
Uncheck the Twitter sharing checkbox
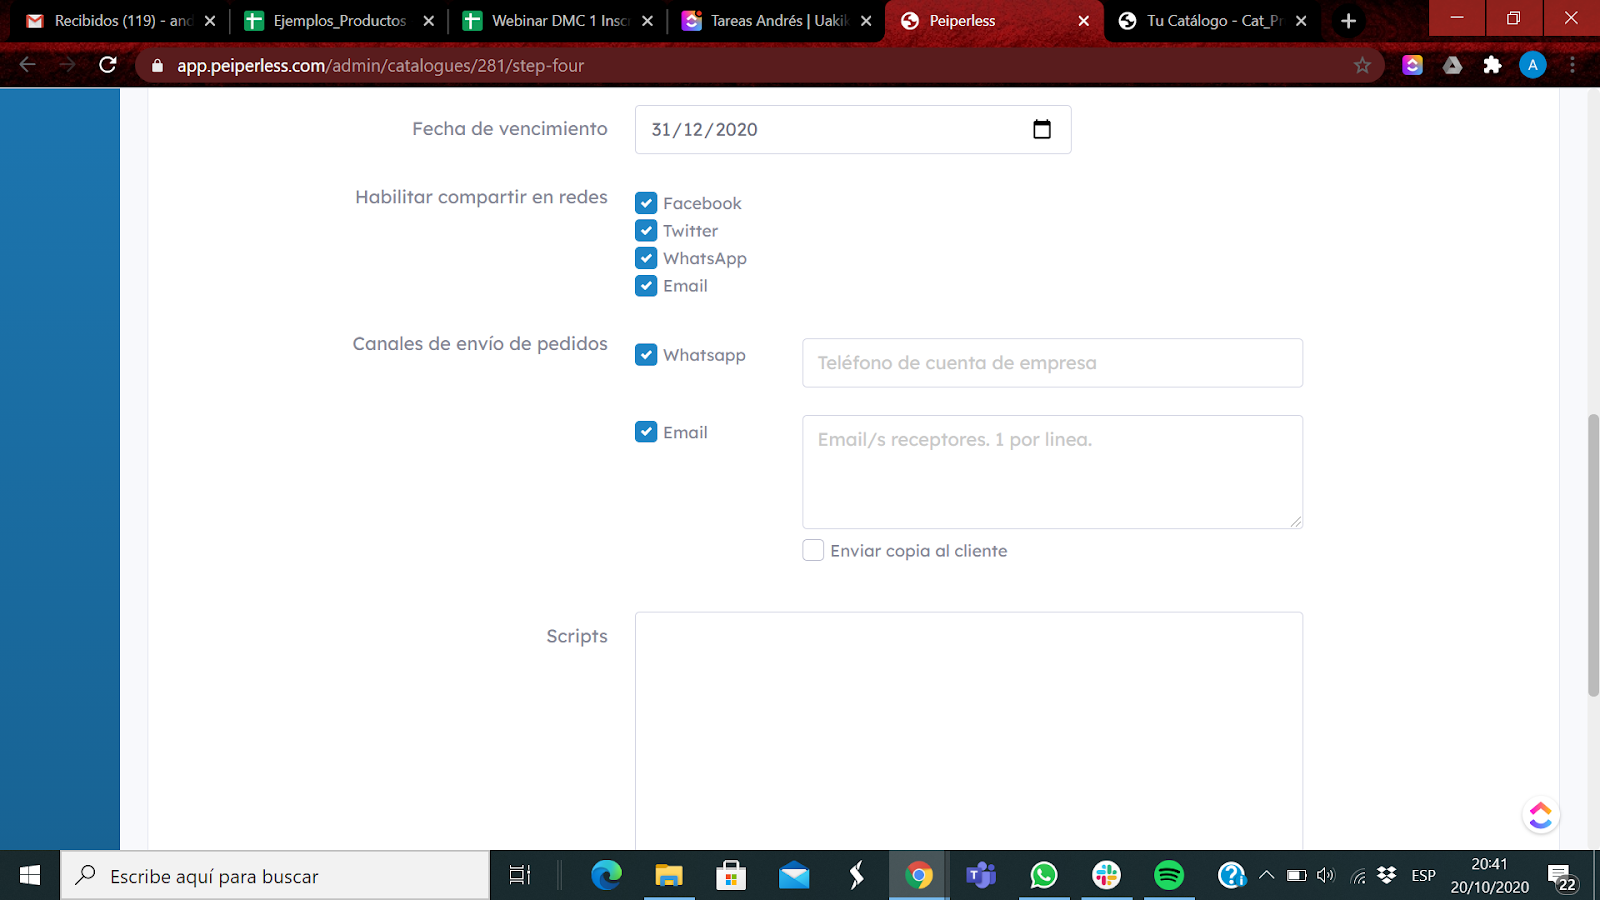point(646,231)
